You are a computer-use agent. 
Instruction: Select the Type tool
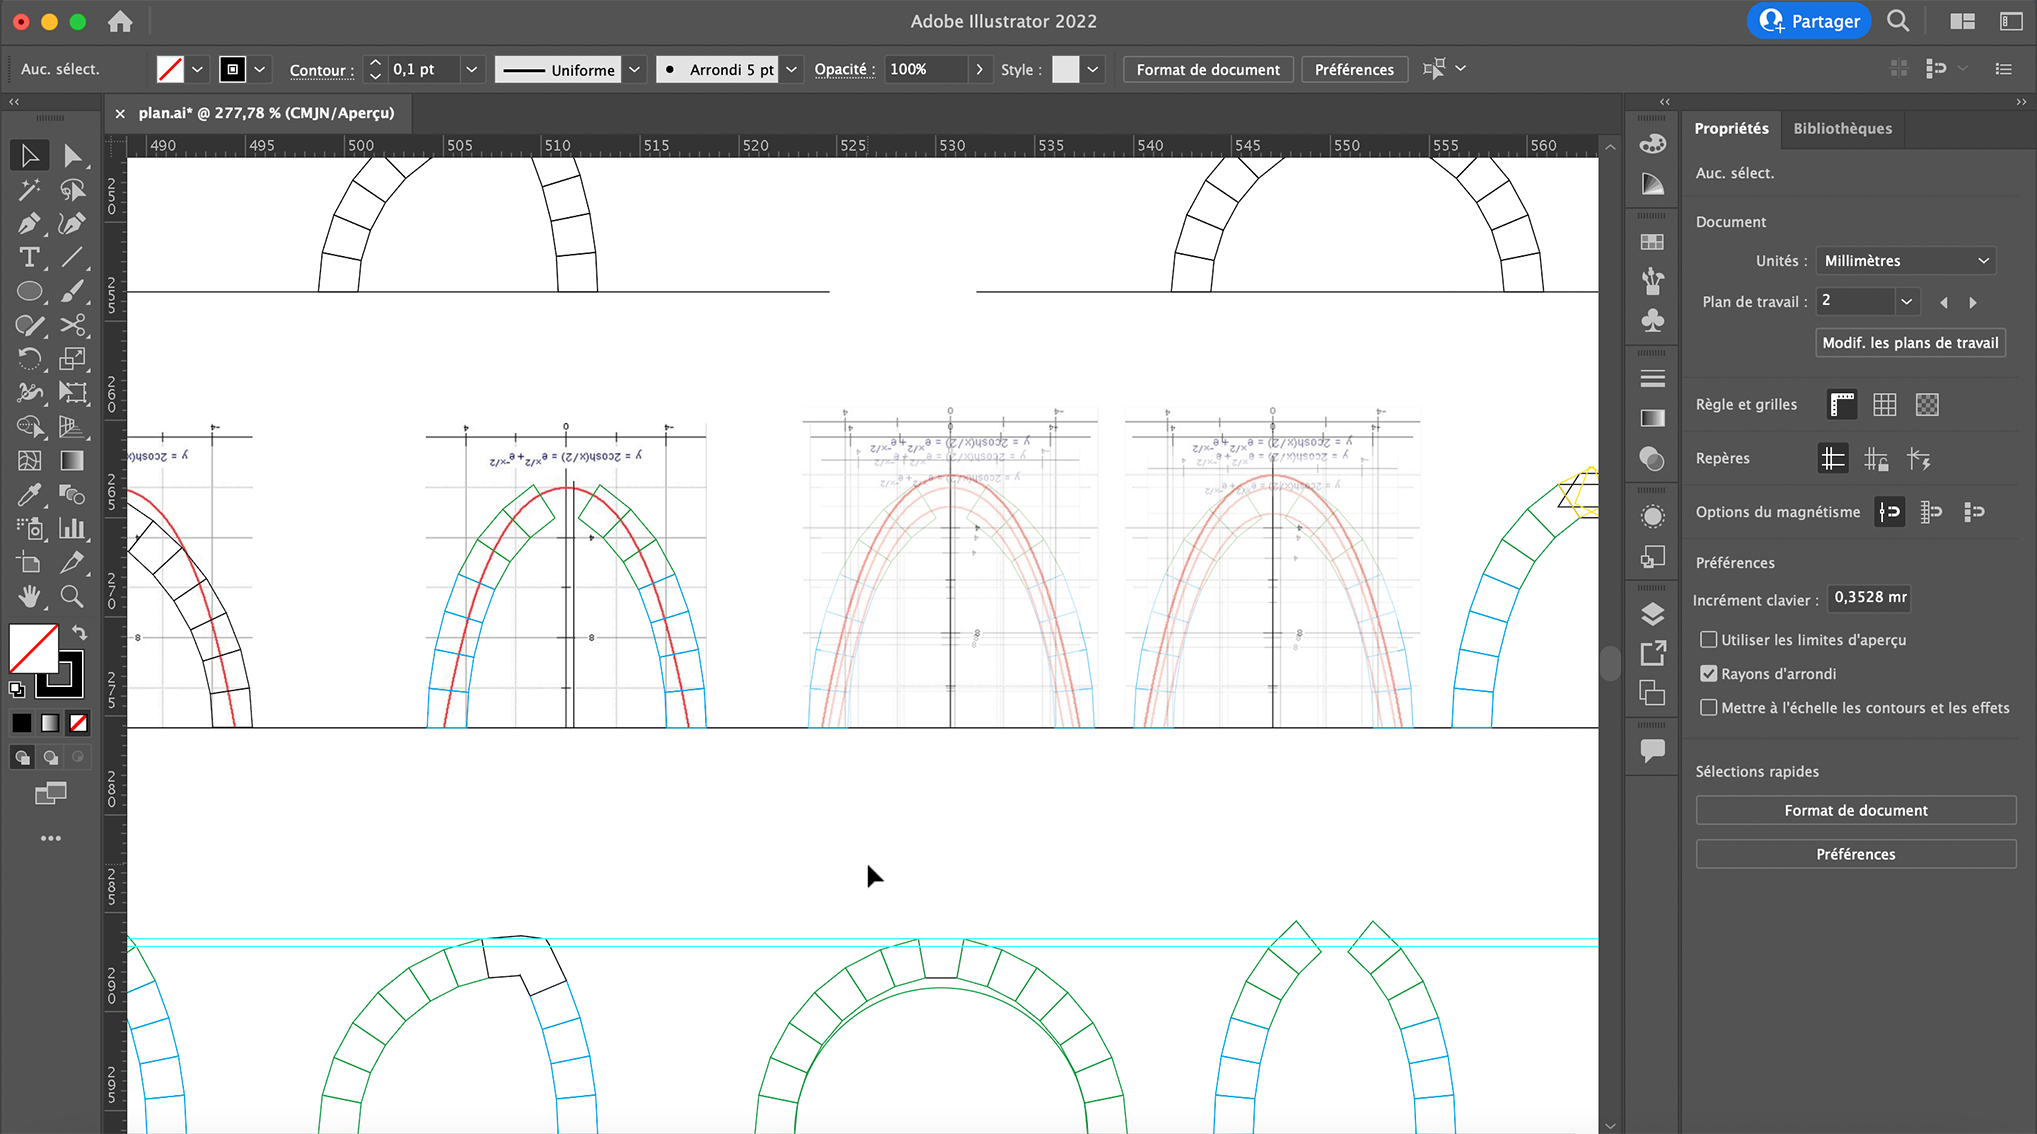tap(29, 257)
